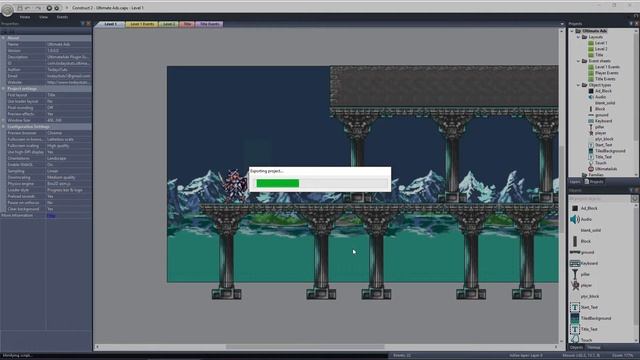Click the Debug layout icon next to play

(57, 8)
